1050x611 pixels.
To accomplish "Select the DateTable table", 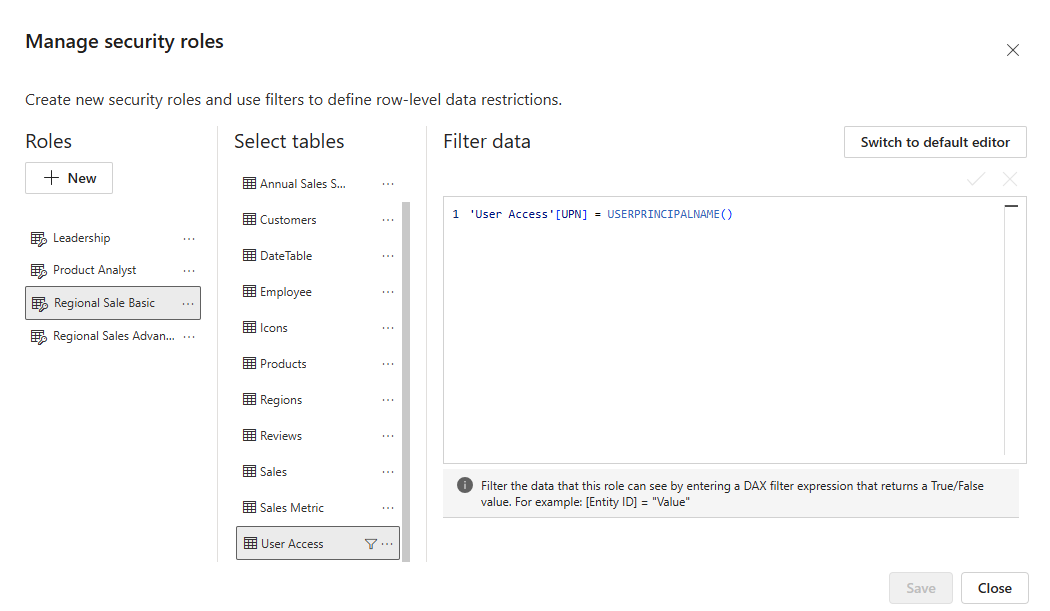I will point(318,256).
